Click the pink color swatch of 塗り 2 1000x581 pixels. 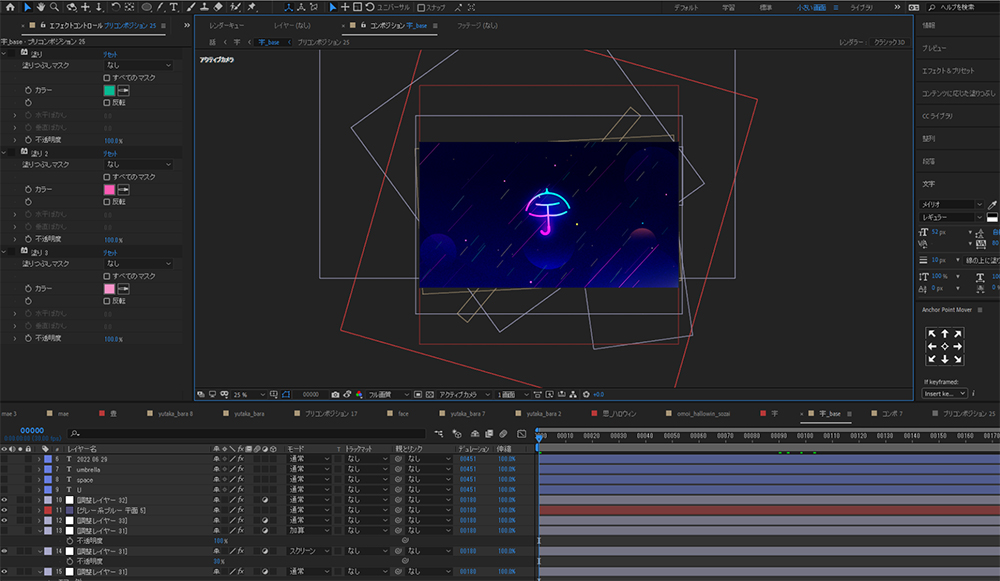(x=109, y=189)
